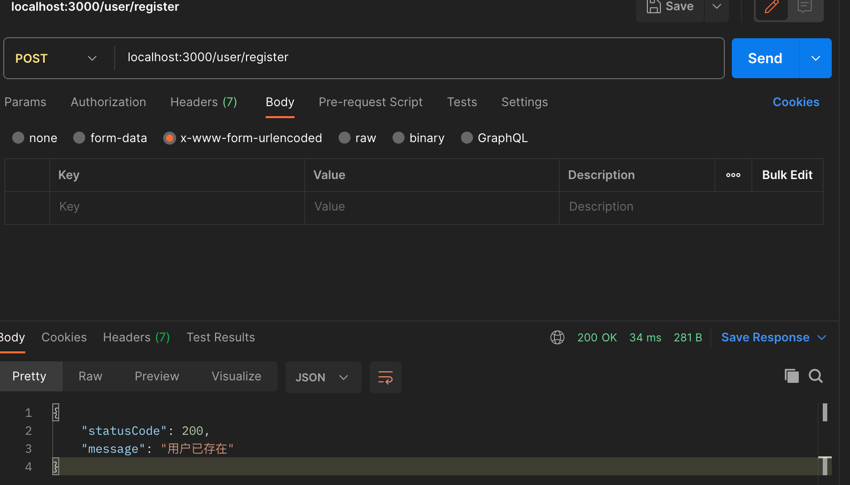Open the POST method dropdown

57,58
